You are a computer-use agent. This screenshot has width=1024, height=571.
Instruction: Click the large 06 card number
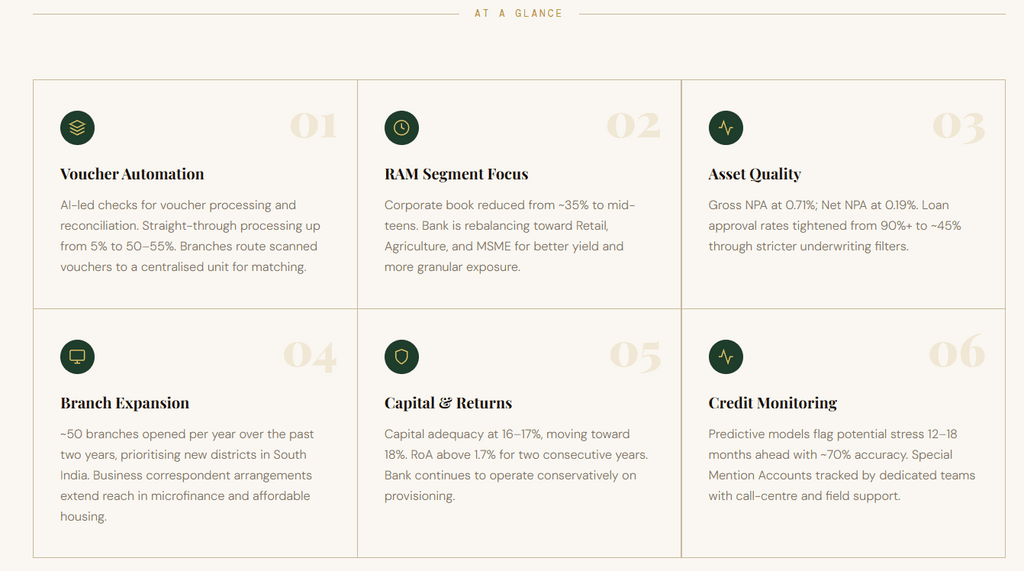[x=957, y=353]
